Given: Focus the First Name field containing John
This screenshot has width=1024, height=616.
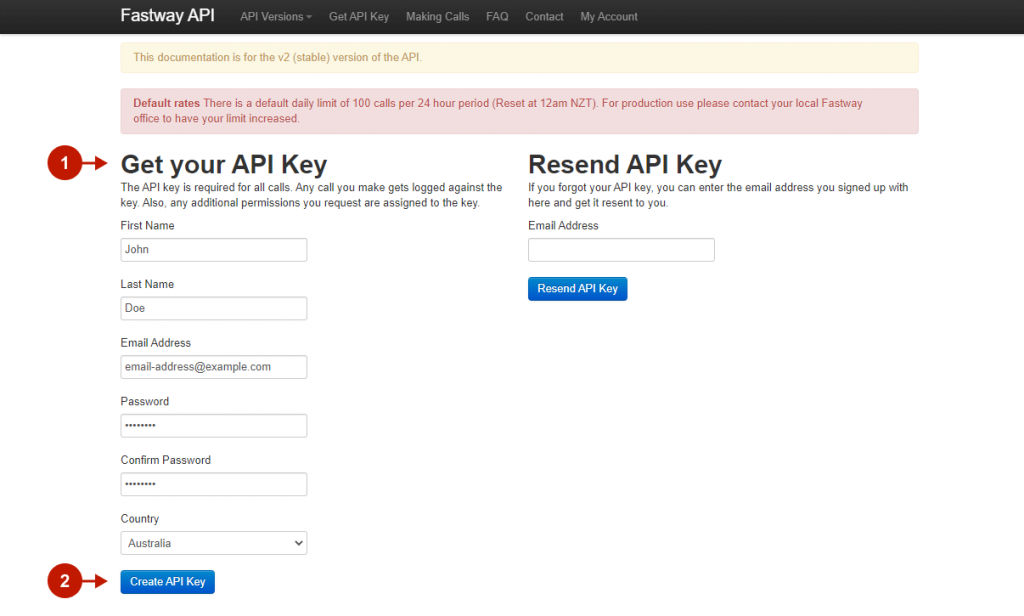Looking at the screenshot, I should point(213,250).
